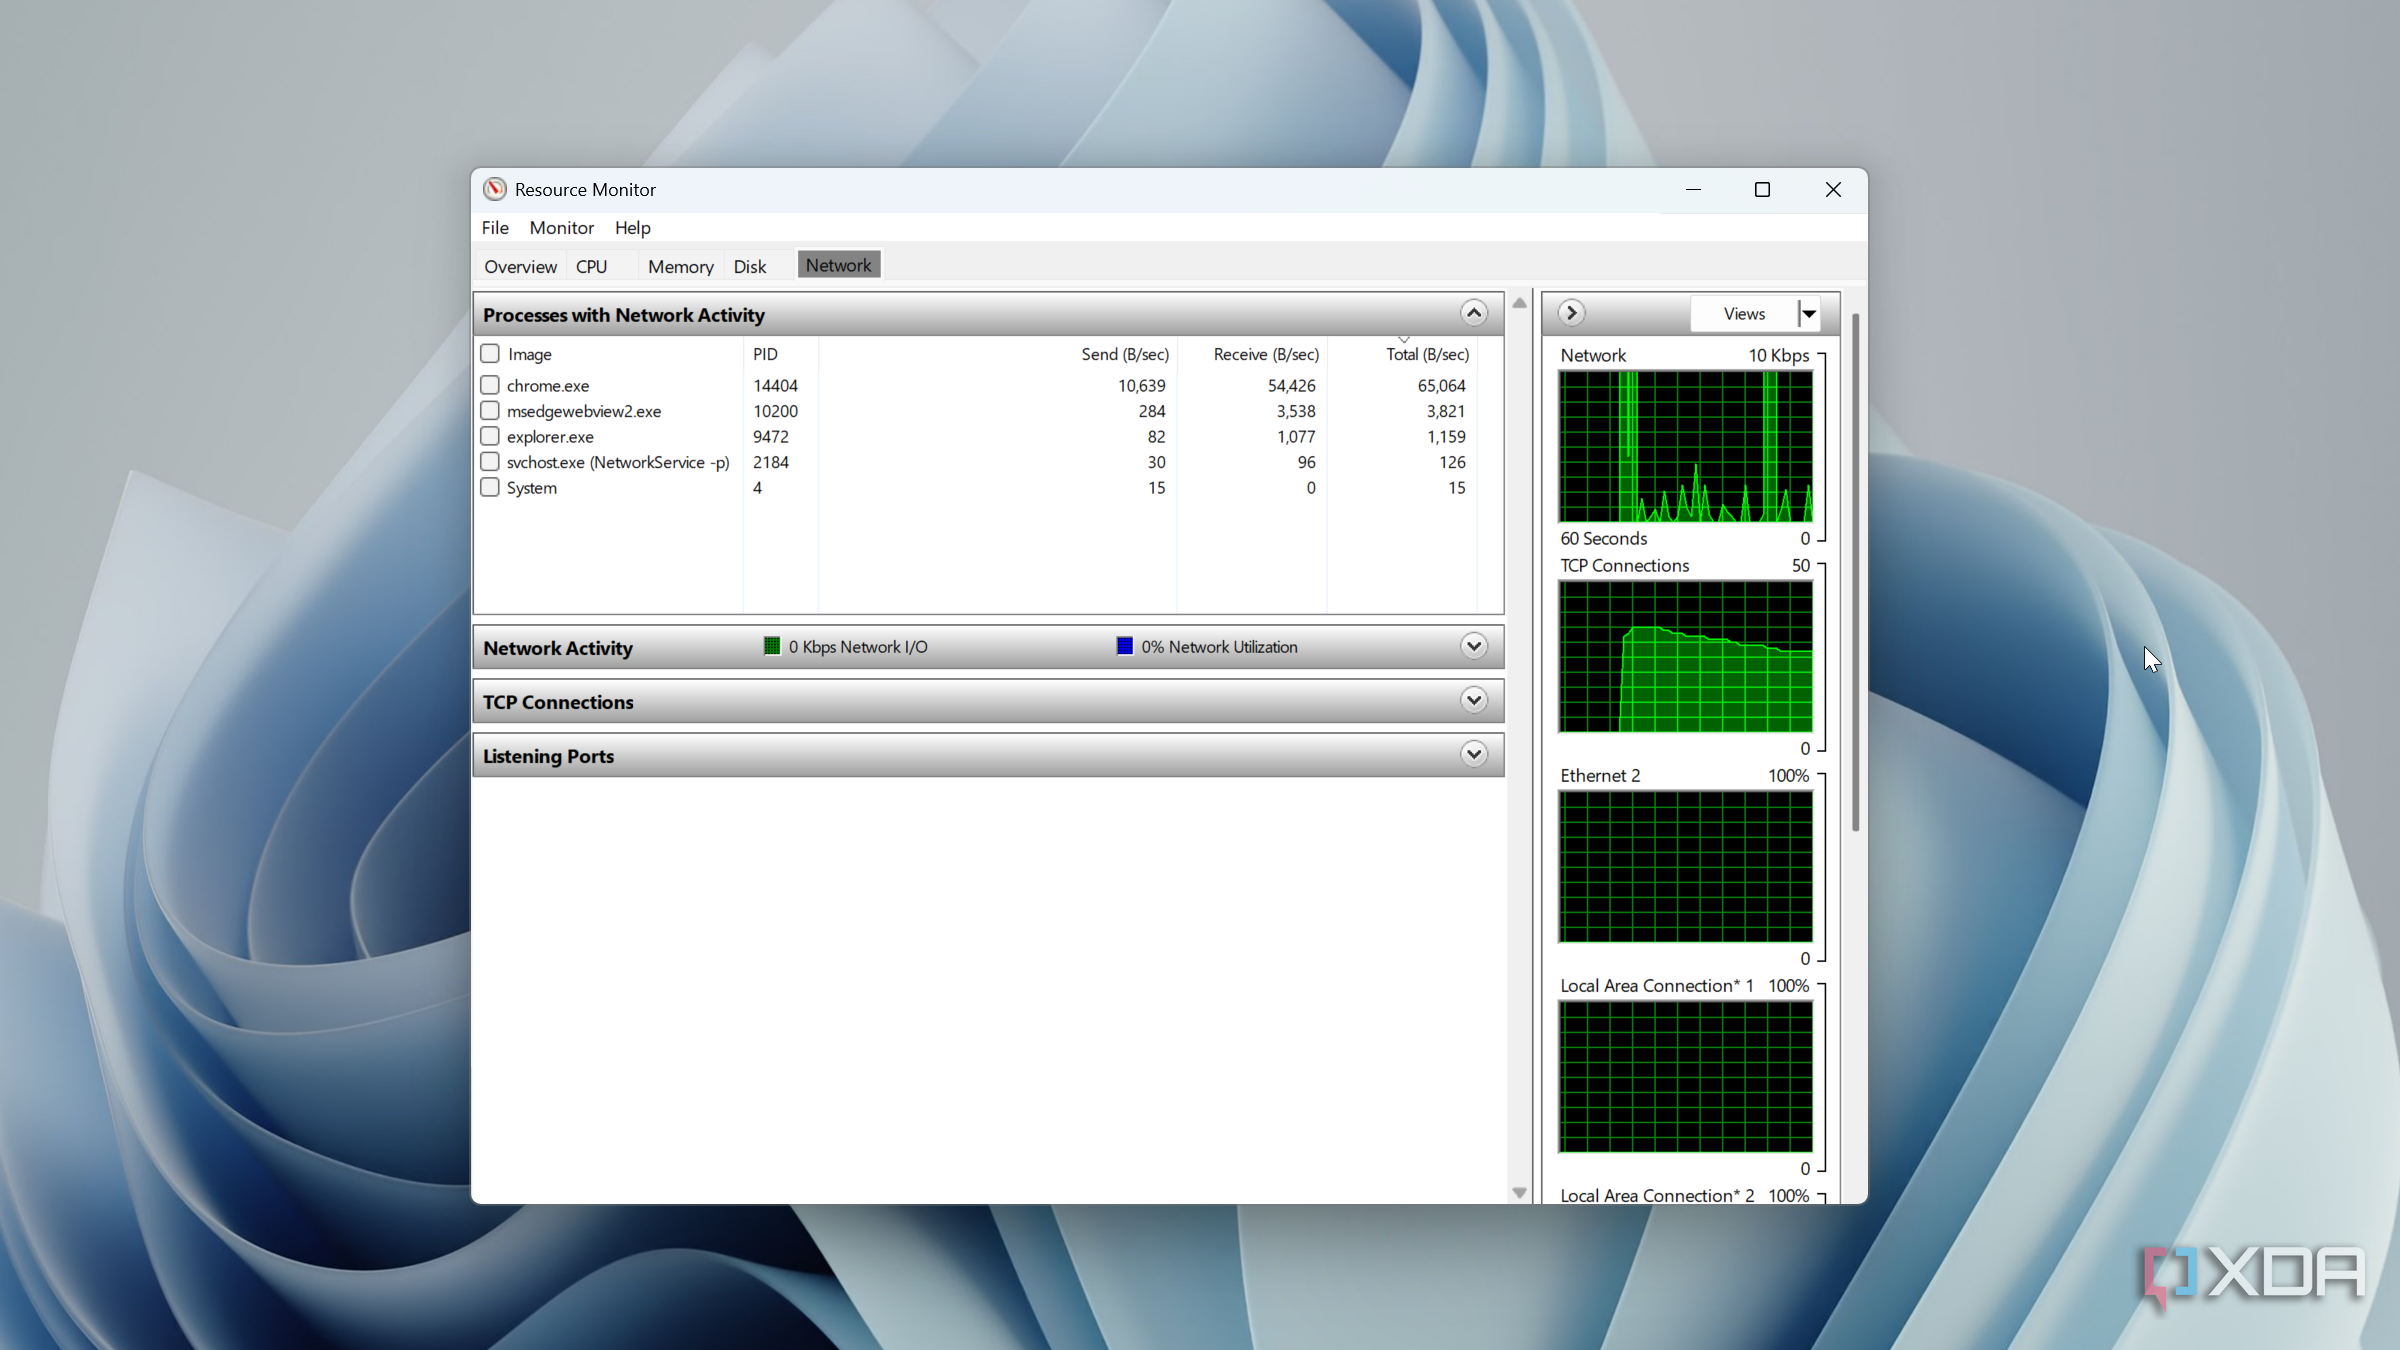
Task: Click the main pane scroll up arrow
Action: pyautogui.click(x=1520, y=304)
